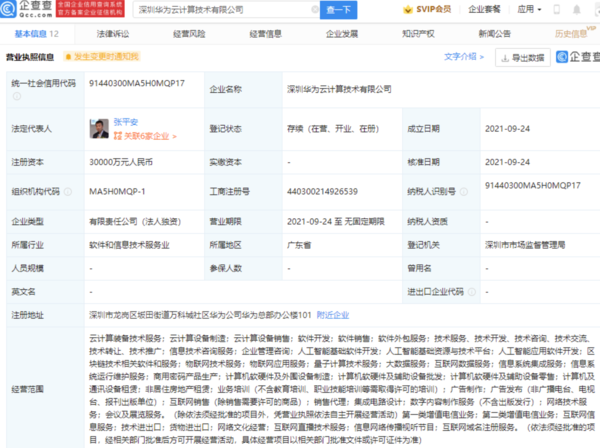Select 所属地区 value 广东省
This screenshot has width=600, height=448.
(x=299, y=245)
